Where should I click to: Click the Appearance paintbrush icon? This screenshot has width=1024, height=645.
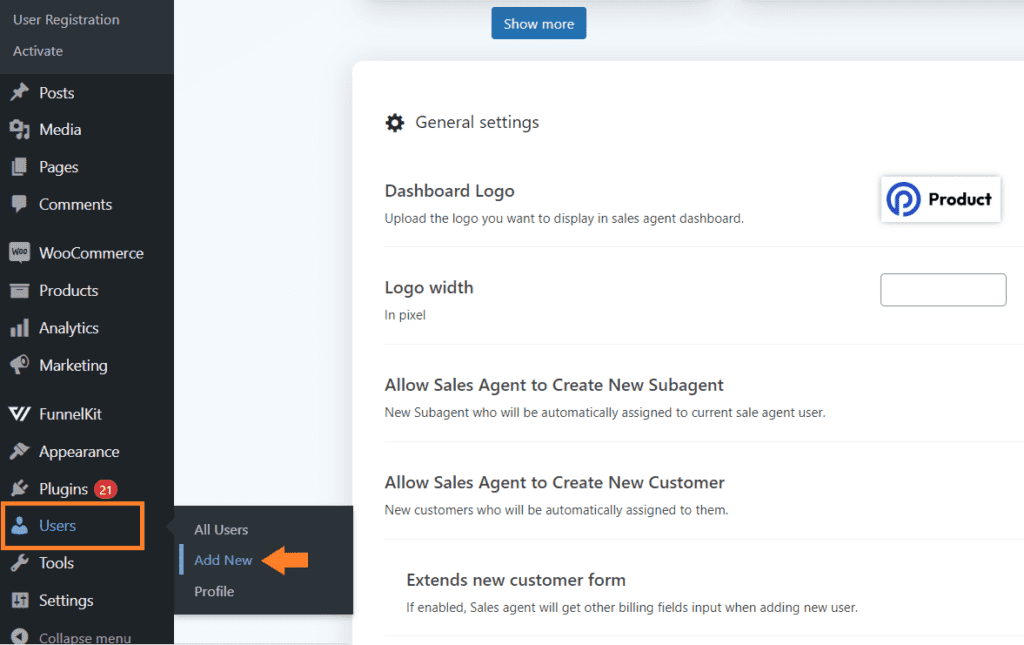(20, 451)
